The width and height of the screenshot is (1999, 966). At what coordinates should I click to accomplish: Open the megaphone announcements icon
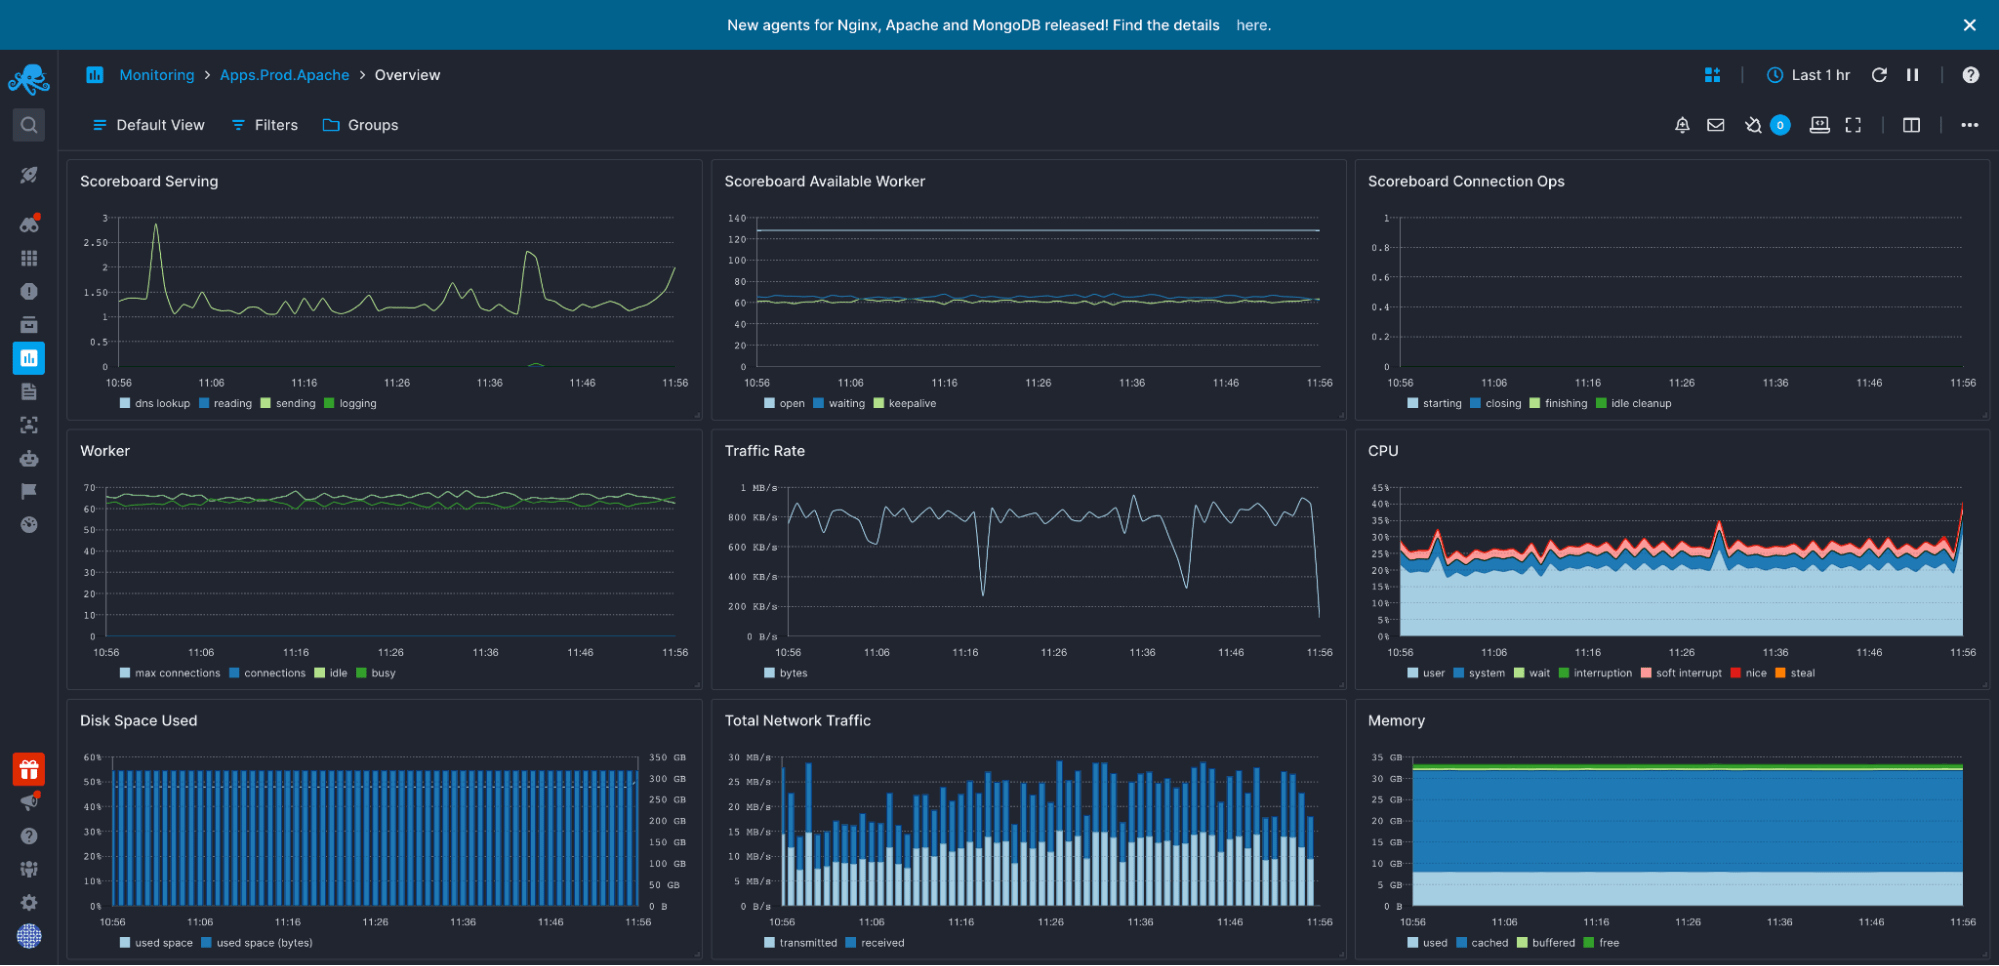pos(29,802)
